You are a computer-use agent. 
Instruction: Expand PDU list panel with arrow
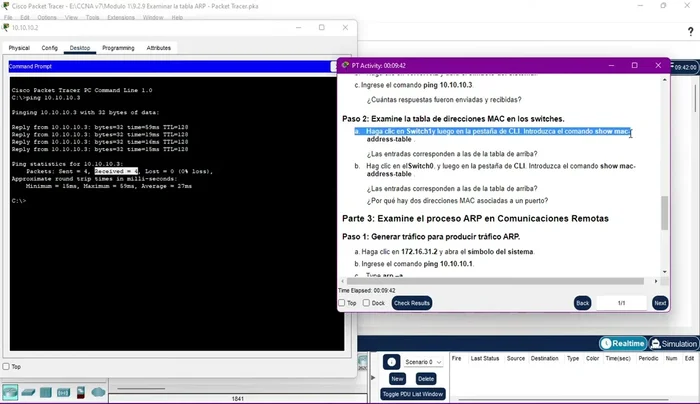[x=373, y=378]
